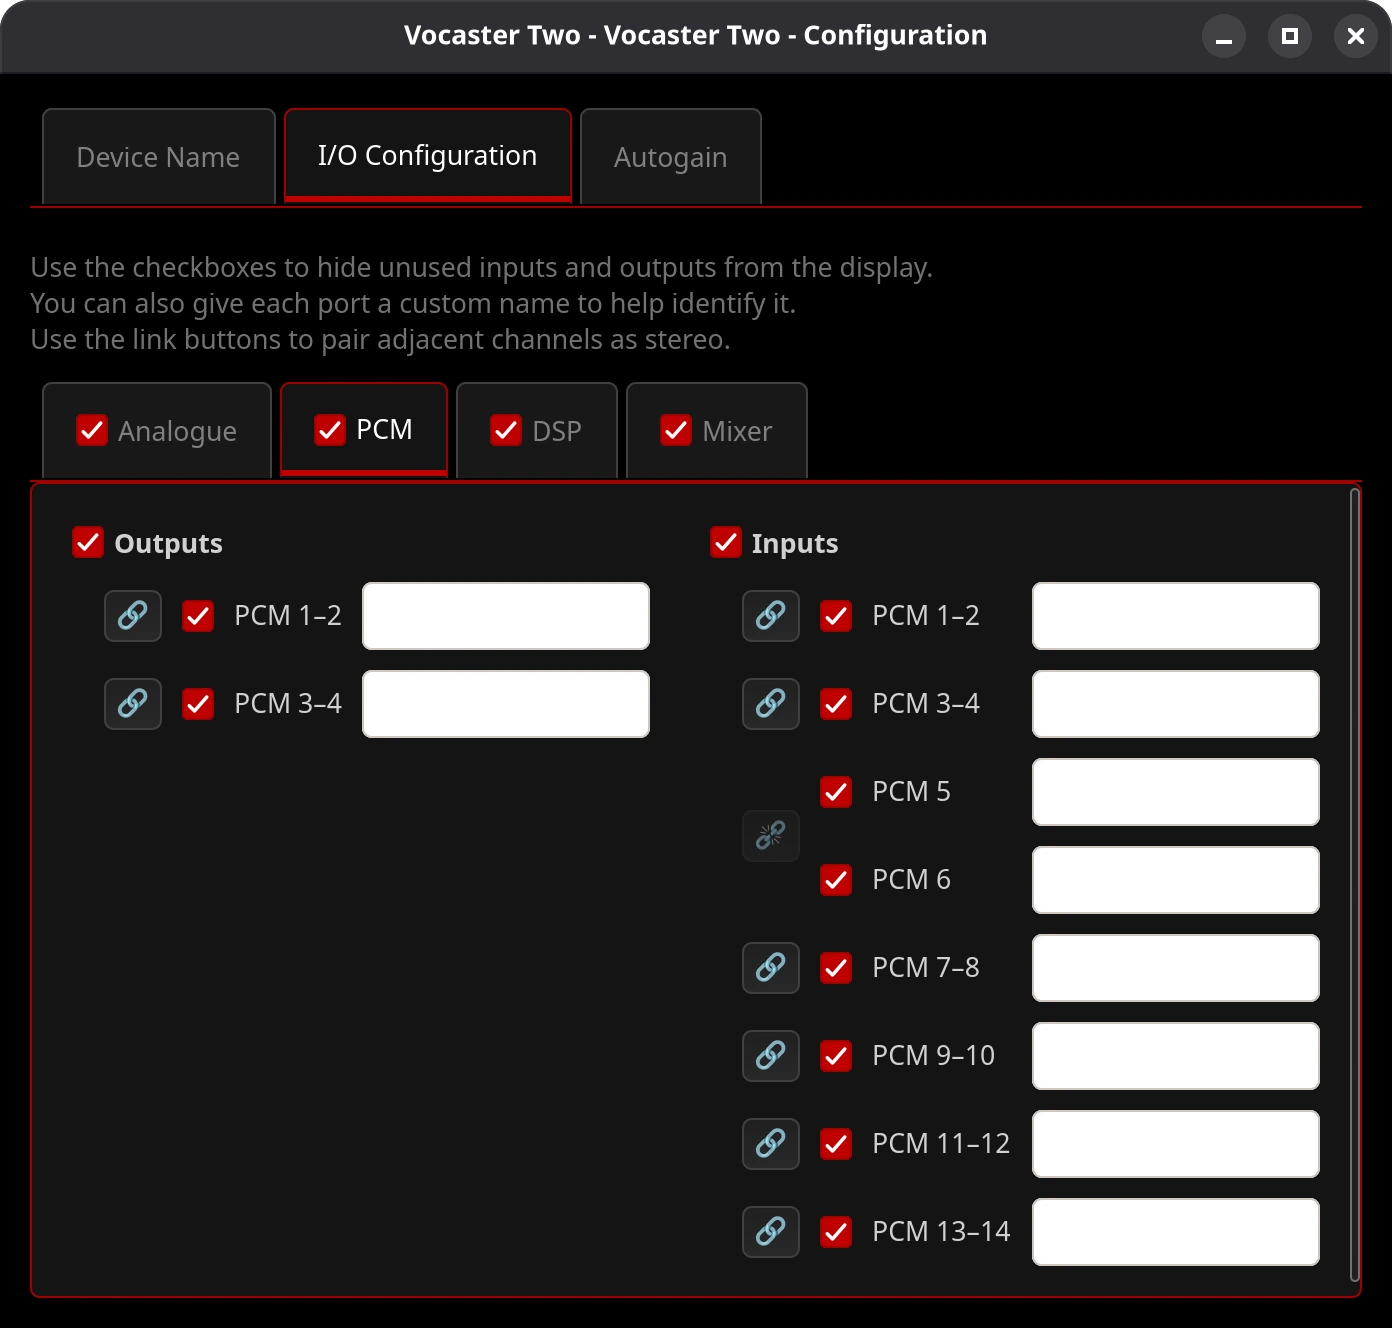Uncheck the PCM tab checkbox

pyautogui.click(x=330, y=430)
